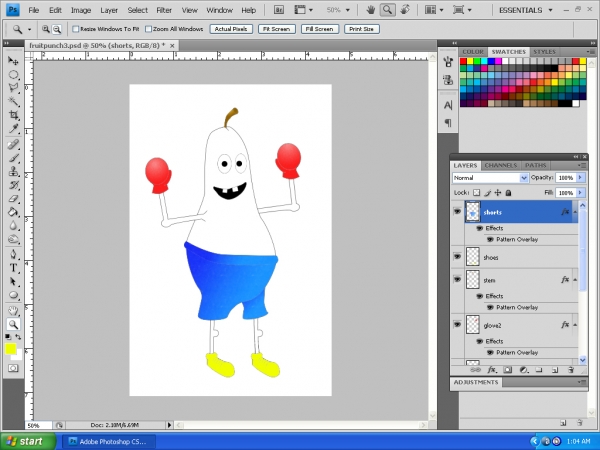The width and height of the screenshot is (600, 450).
Task: Toggle Quick Mask mode icon
Action: coord(13,368)
